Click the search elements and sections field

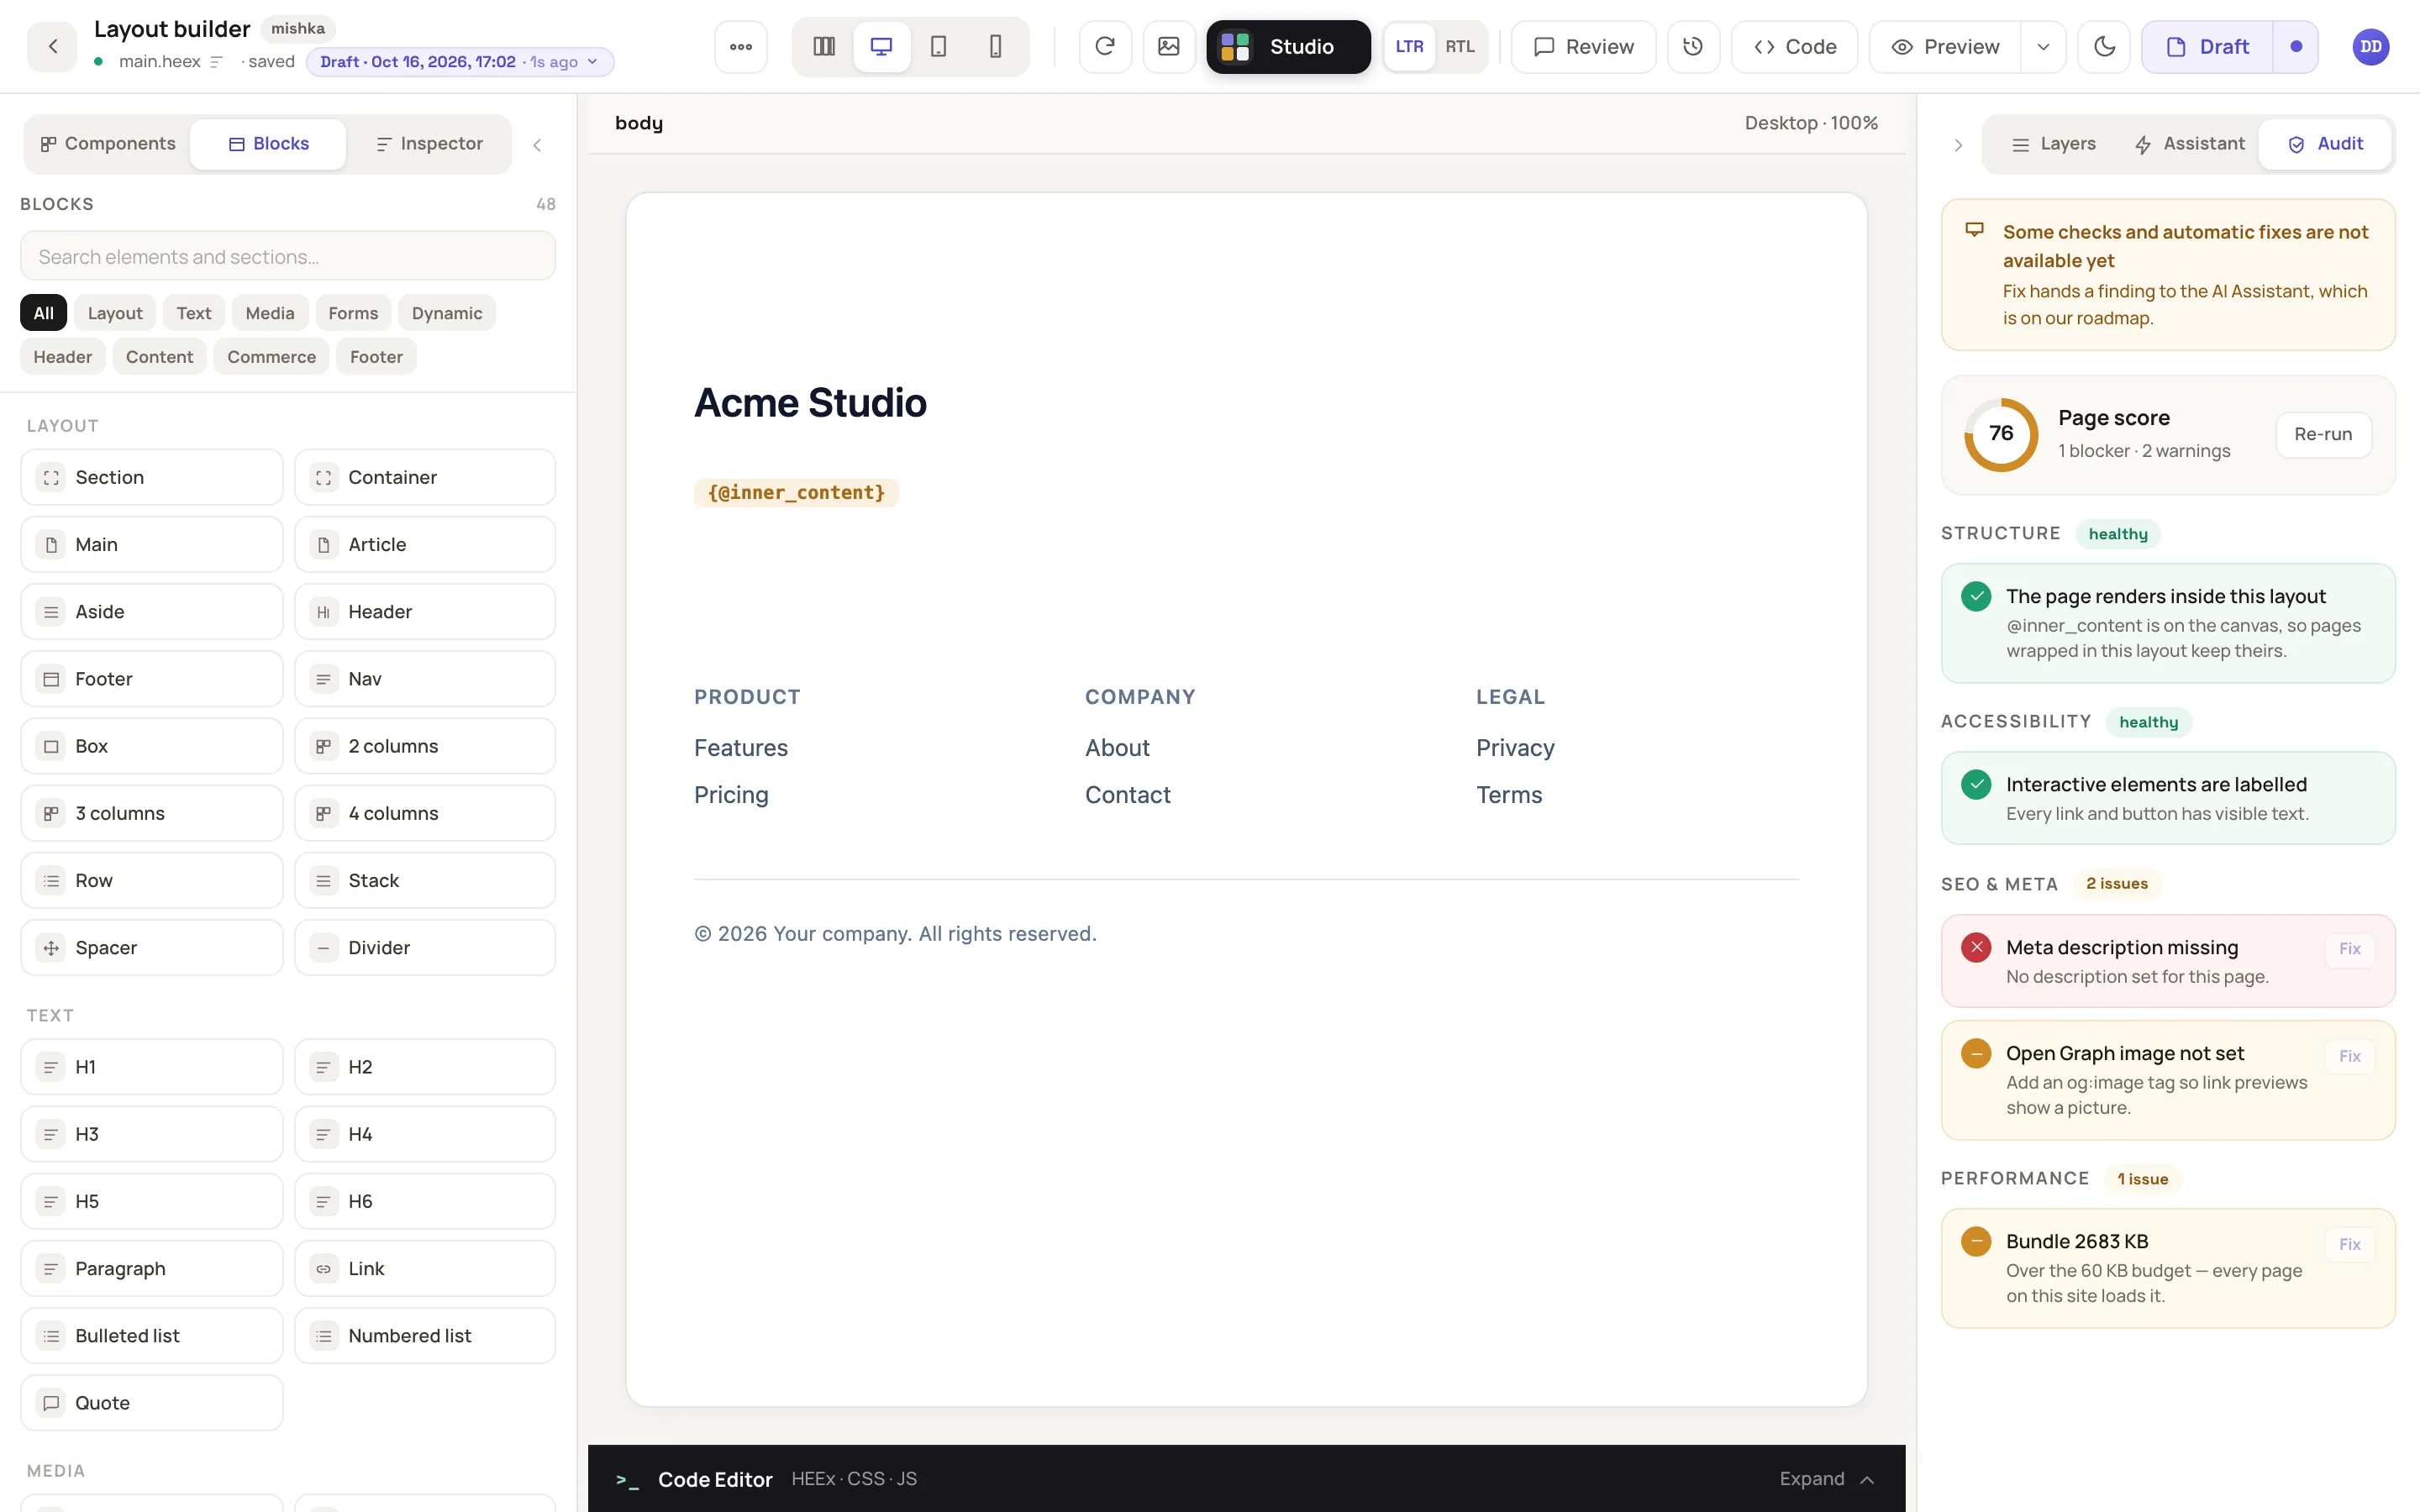point(288,256)
